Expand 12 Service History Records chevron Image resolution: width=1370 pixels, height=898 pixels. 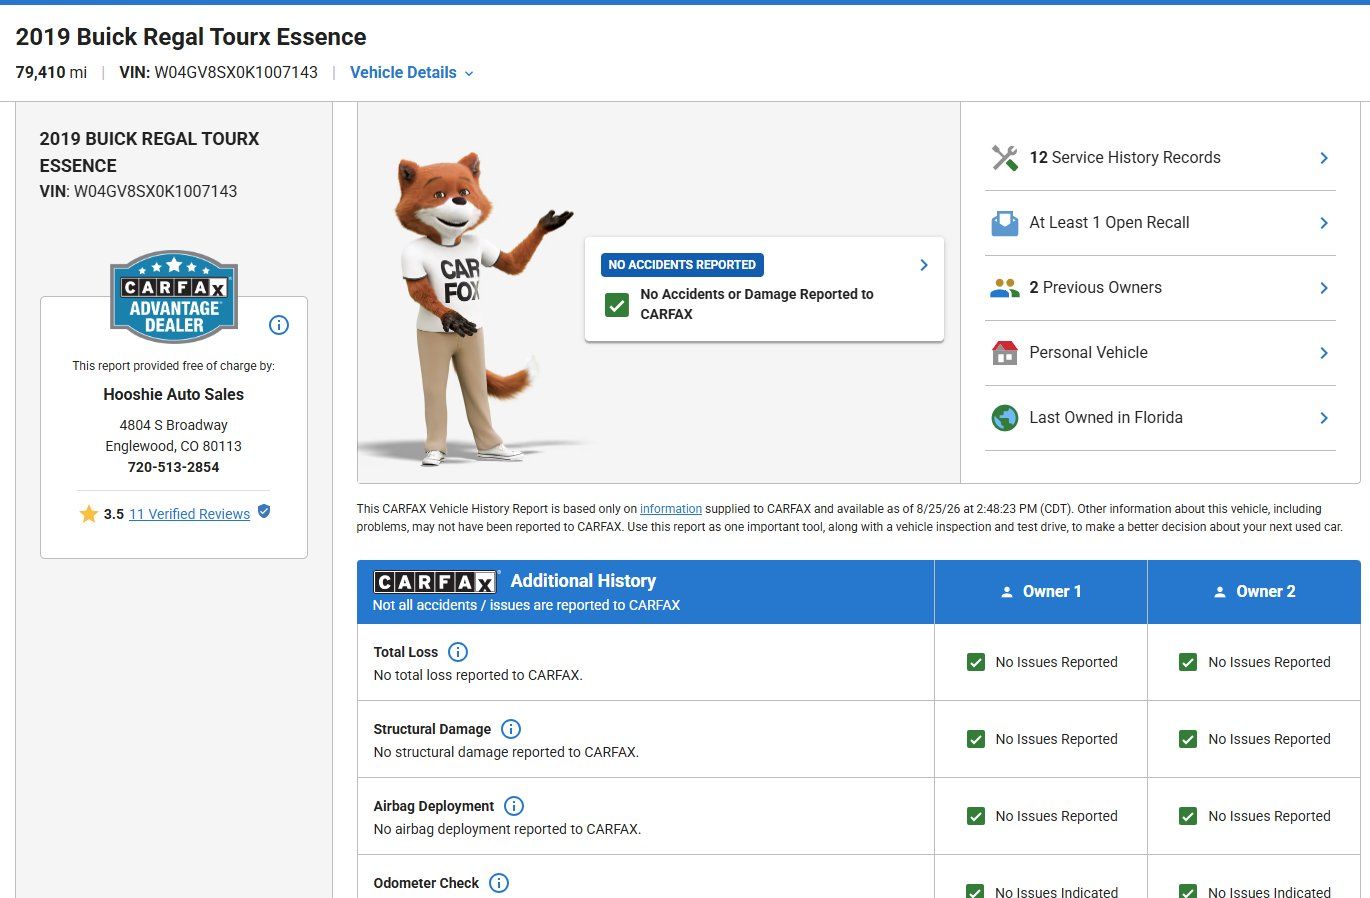(1324, 158)
